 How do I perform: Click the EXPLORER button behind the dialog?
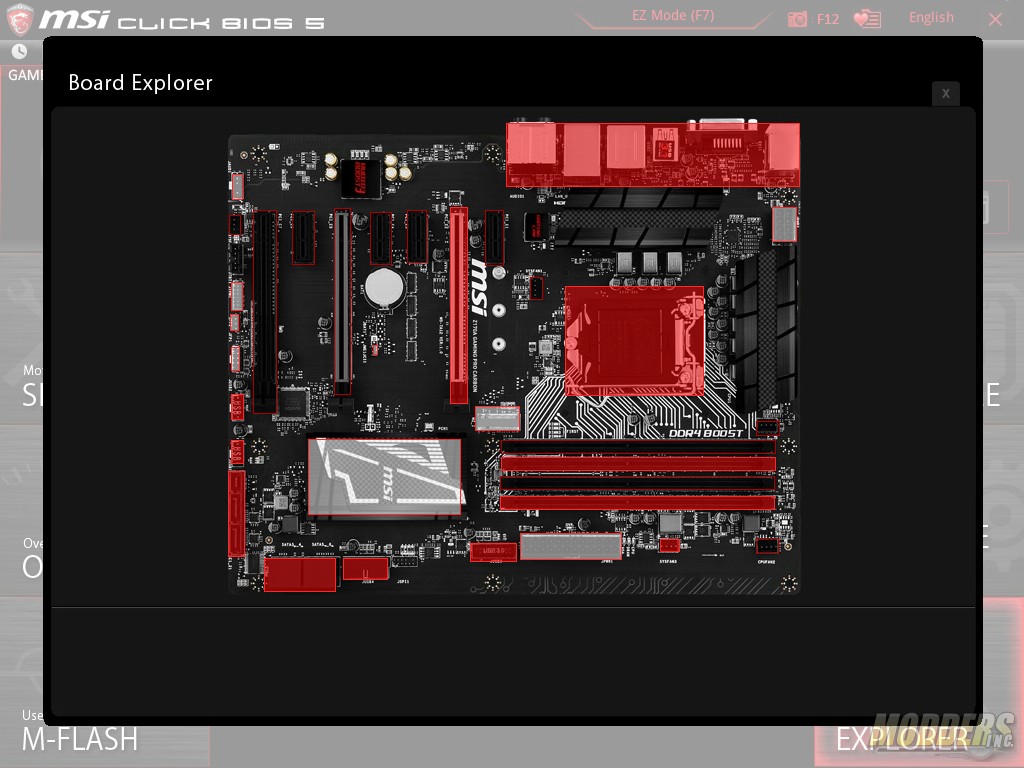(902, 740)
